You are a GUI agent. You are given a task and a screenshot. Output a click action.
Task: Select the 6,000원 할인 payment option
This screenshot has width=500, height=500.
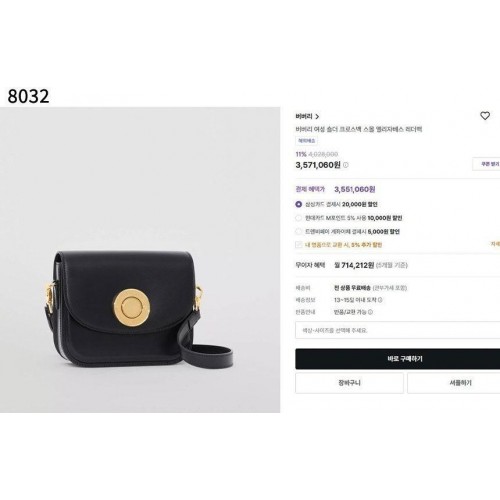[x=299, y=231]
